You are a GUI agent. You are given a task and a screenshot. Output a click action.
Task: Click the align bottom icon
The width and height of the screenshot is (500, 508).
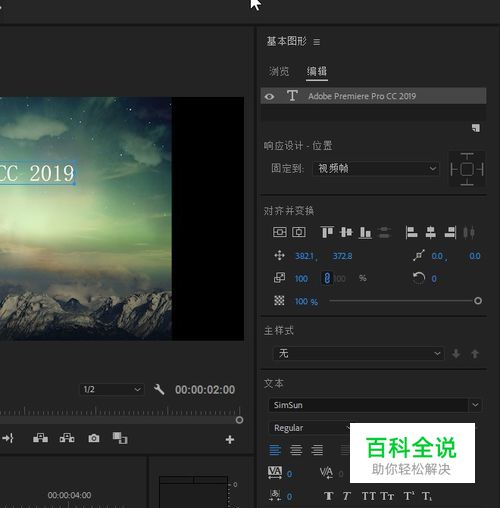point(365,232)
